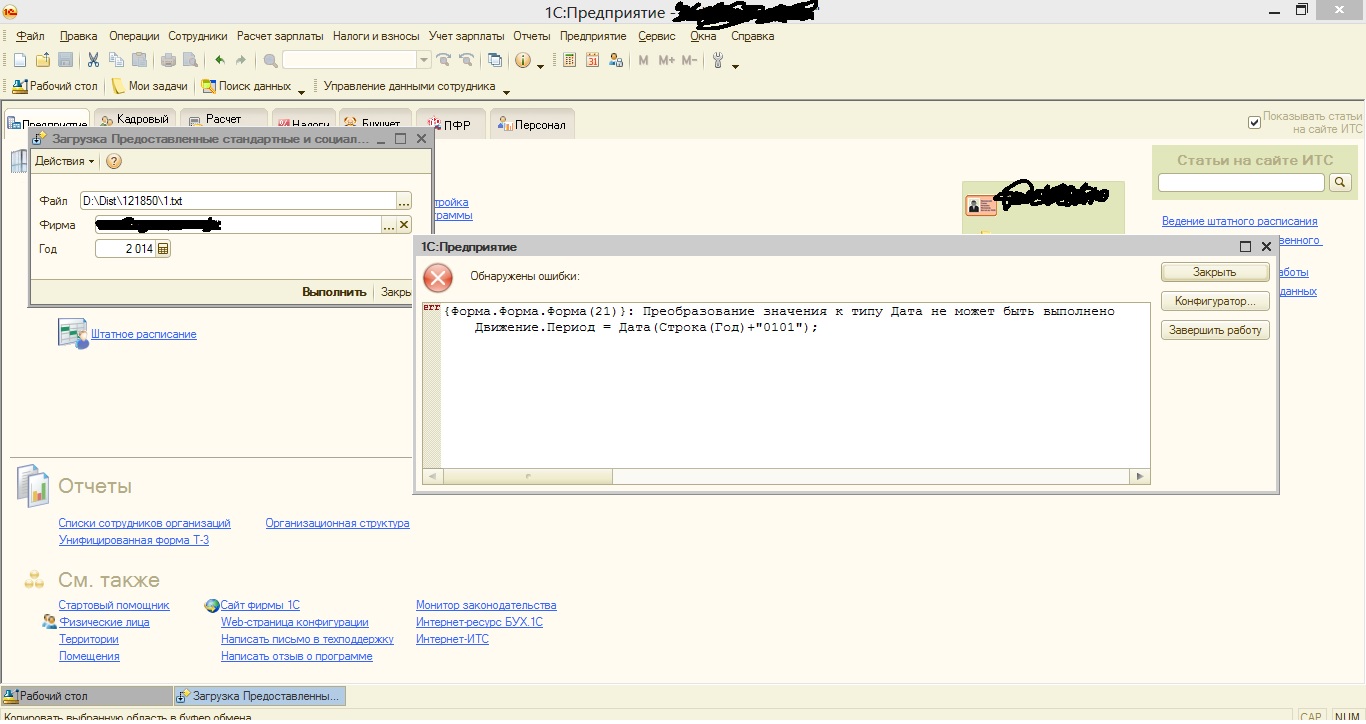Open year calculator next to Год field
1366x724 pixels.
click(x=164, y=249)
